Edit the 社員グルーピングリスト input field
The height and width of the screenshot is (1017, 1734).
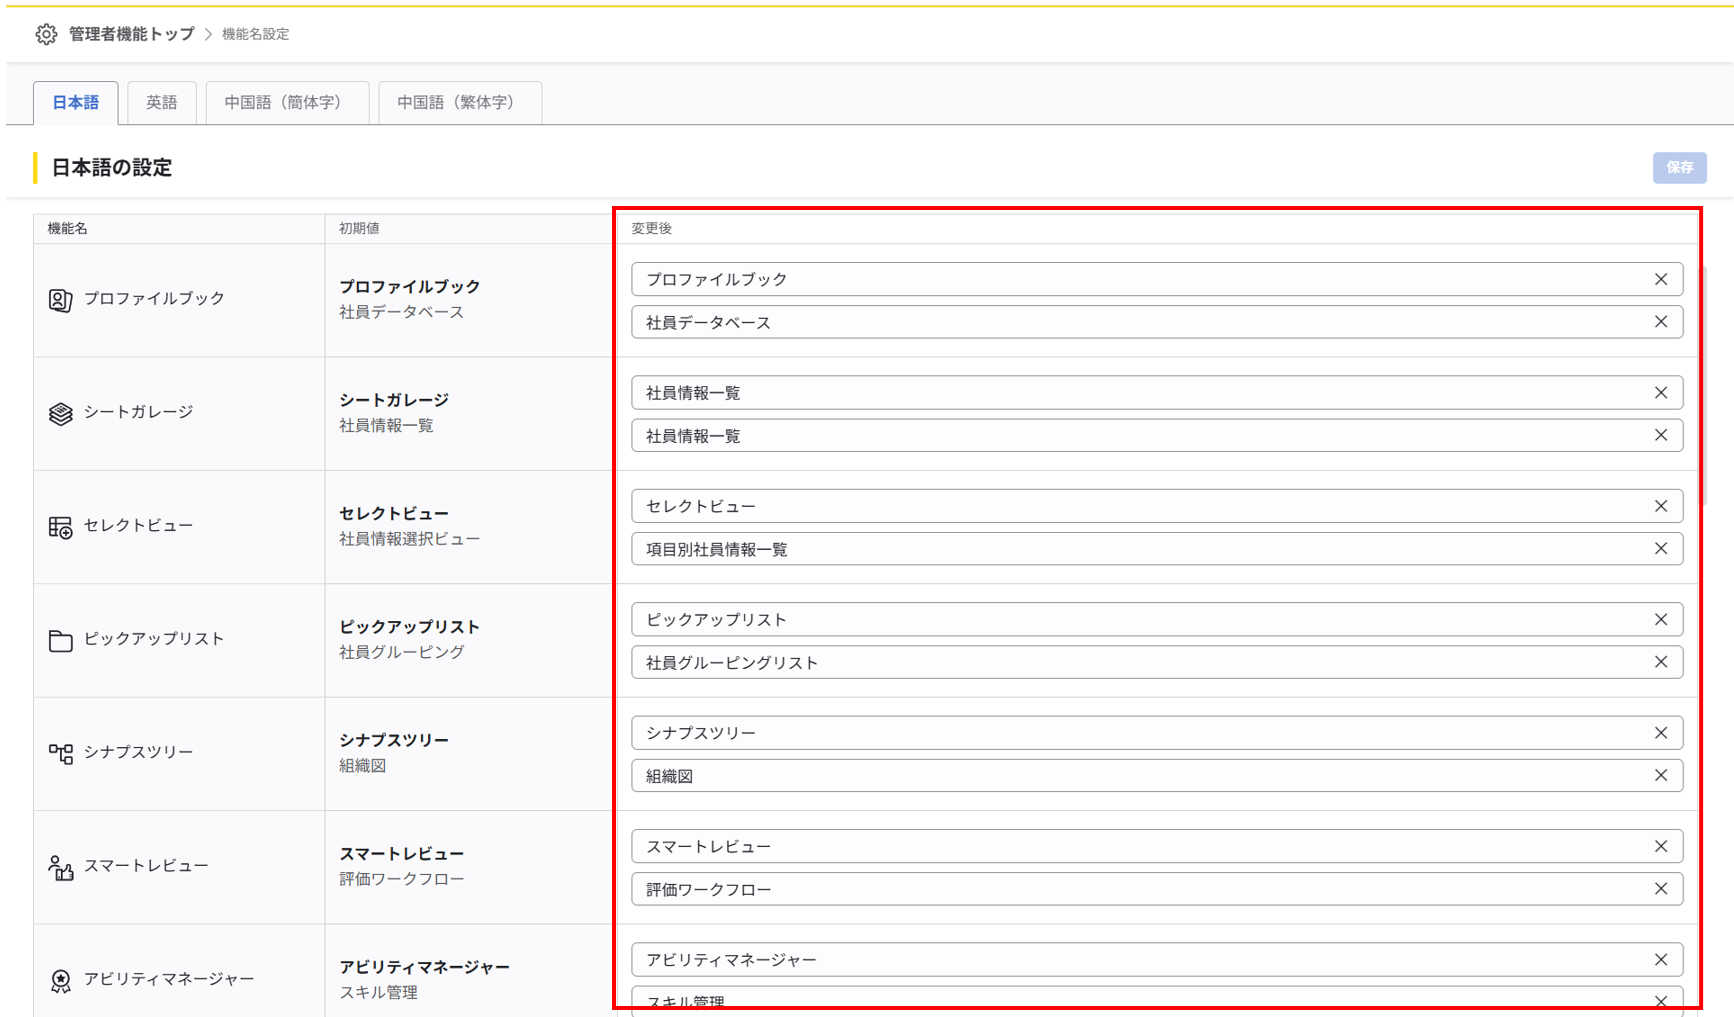tap(1140, 663)
